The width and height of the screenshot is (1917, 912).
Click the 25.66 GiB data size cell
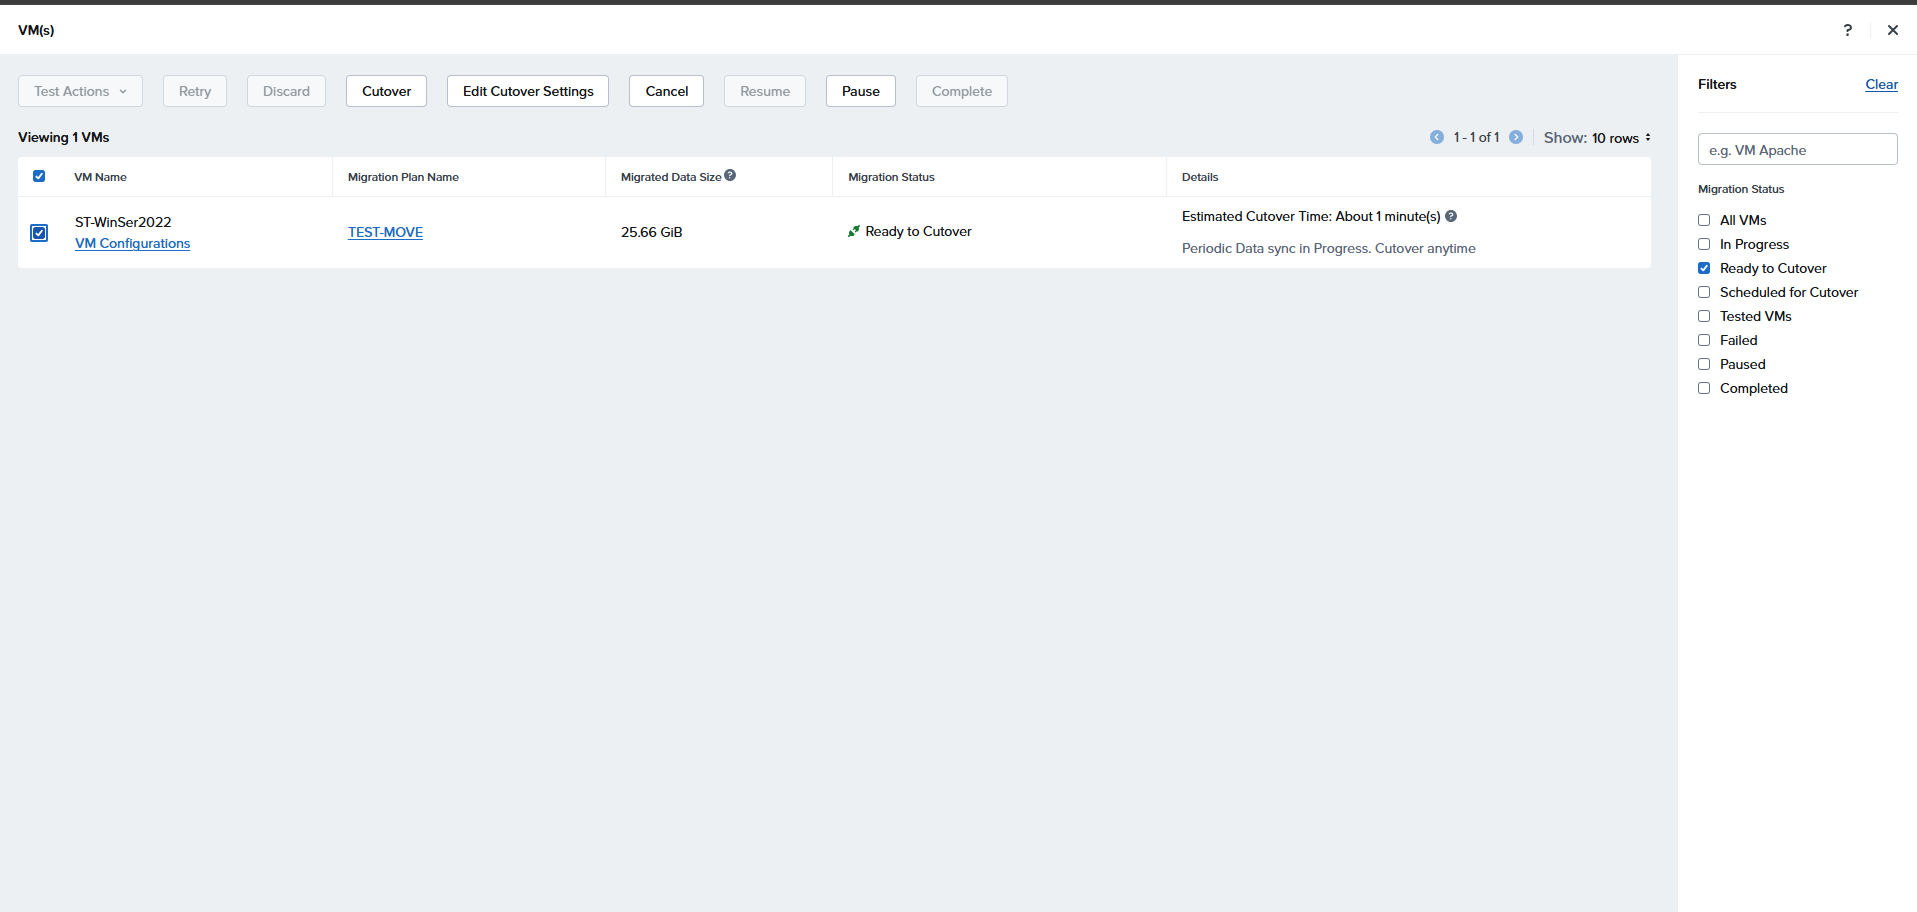(x=651, y=232)
